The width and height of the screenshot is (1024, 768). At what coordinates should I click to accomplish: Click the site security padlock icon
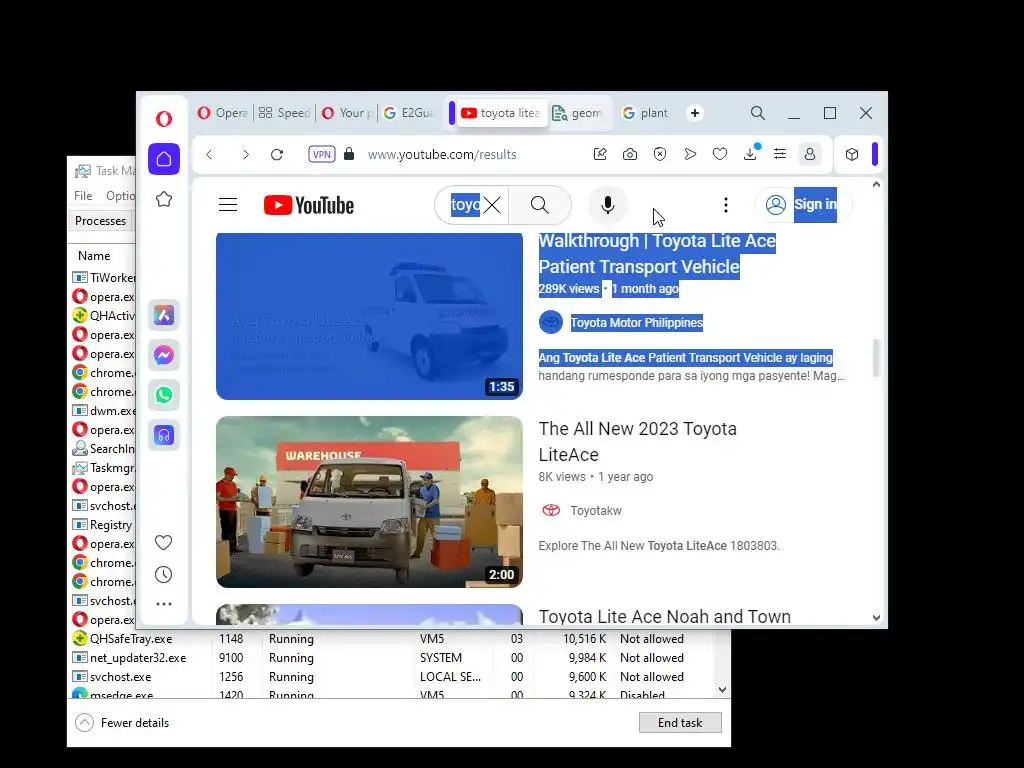(x=349, y=154)
